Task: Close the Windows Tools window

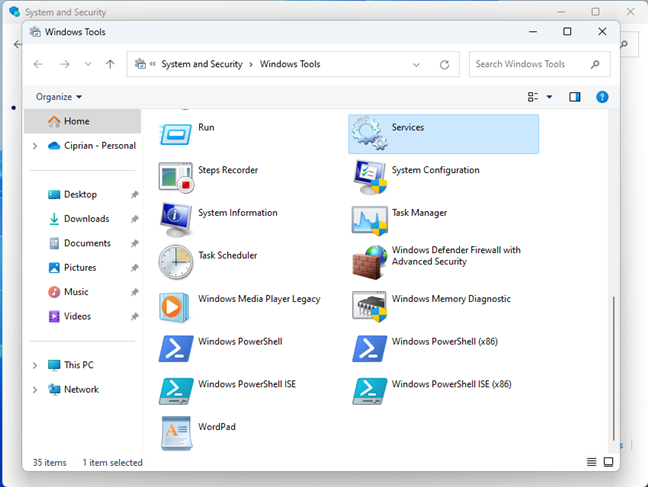Action: point(602,31)
